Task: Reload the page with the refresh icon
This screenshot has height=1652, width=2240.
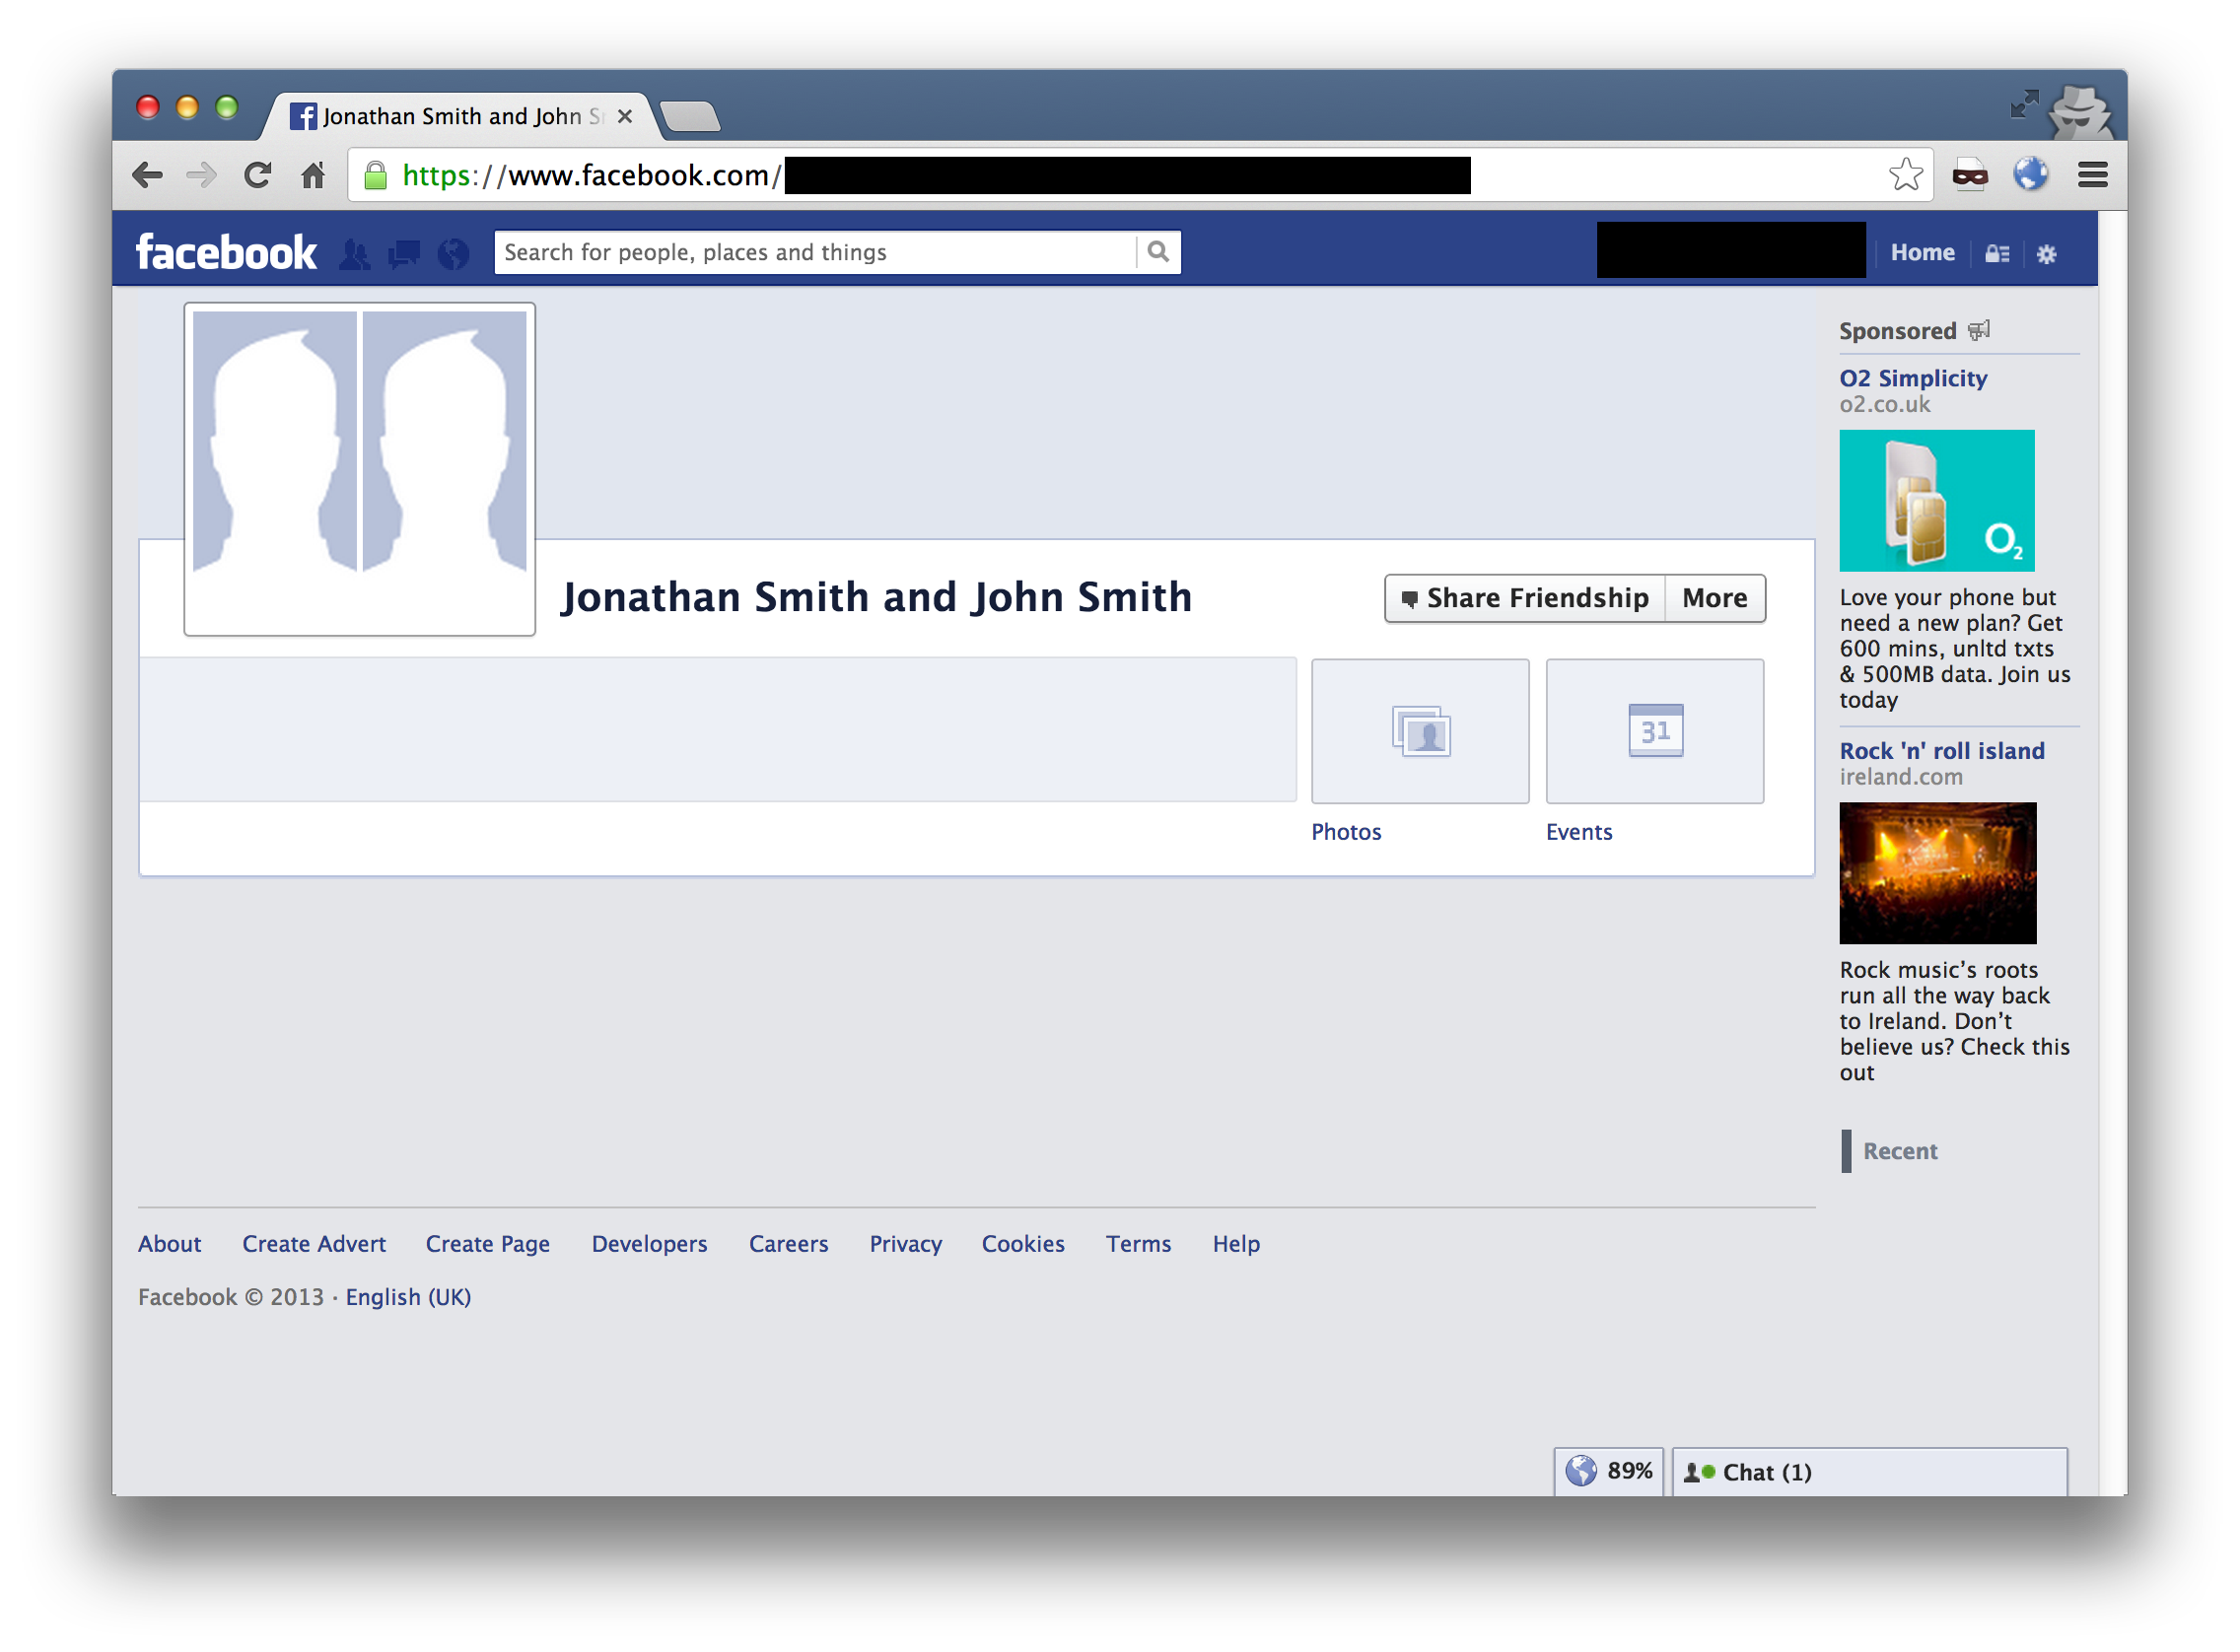Action: (x=258, y=176)
